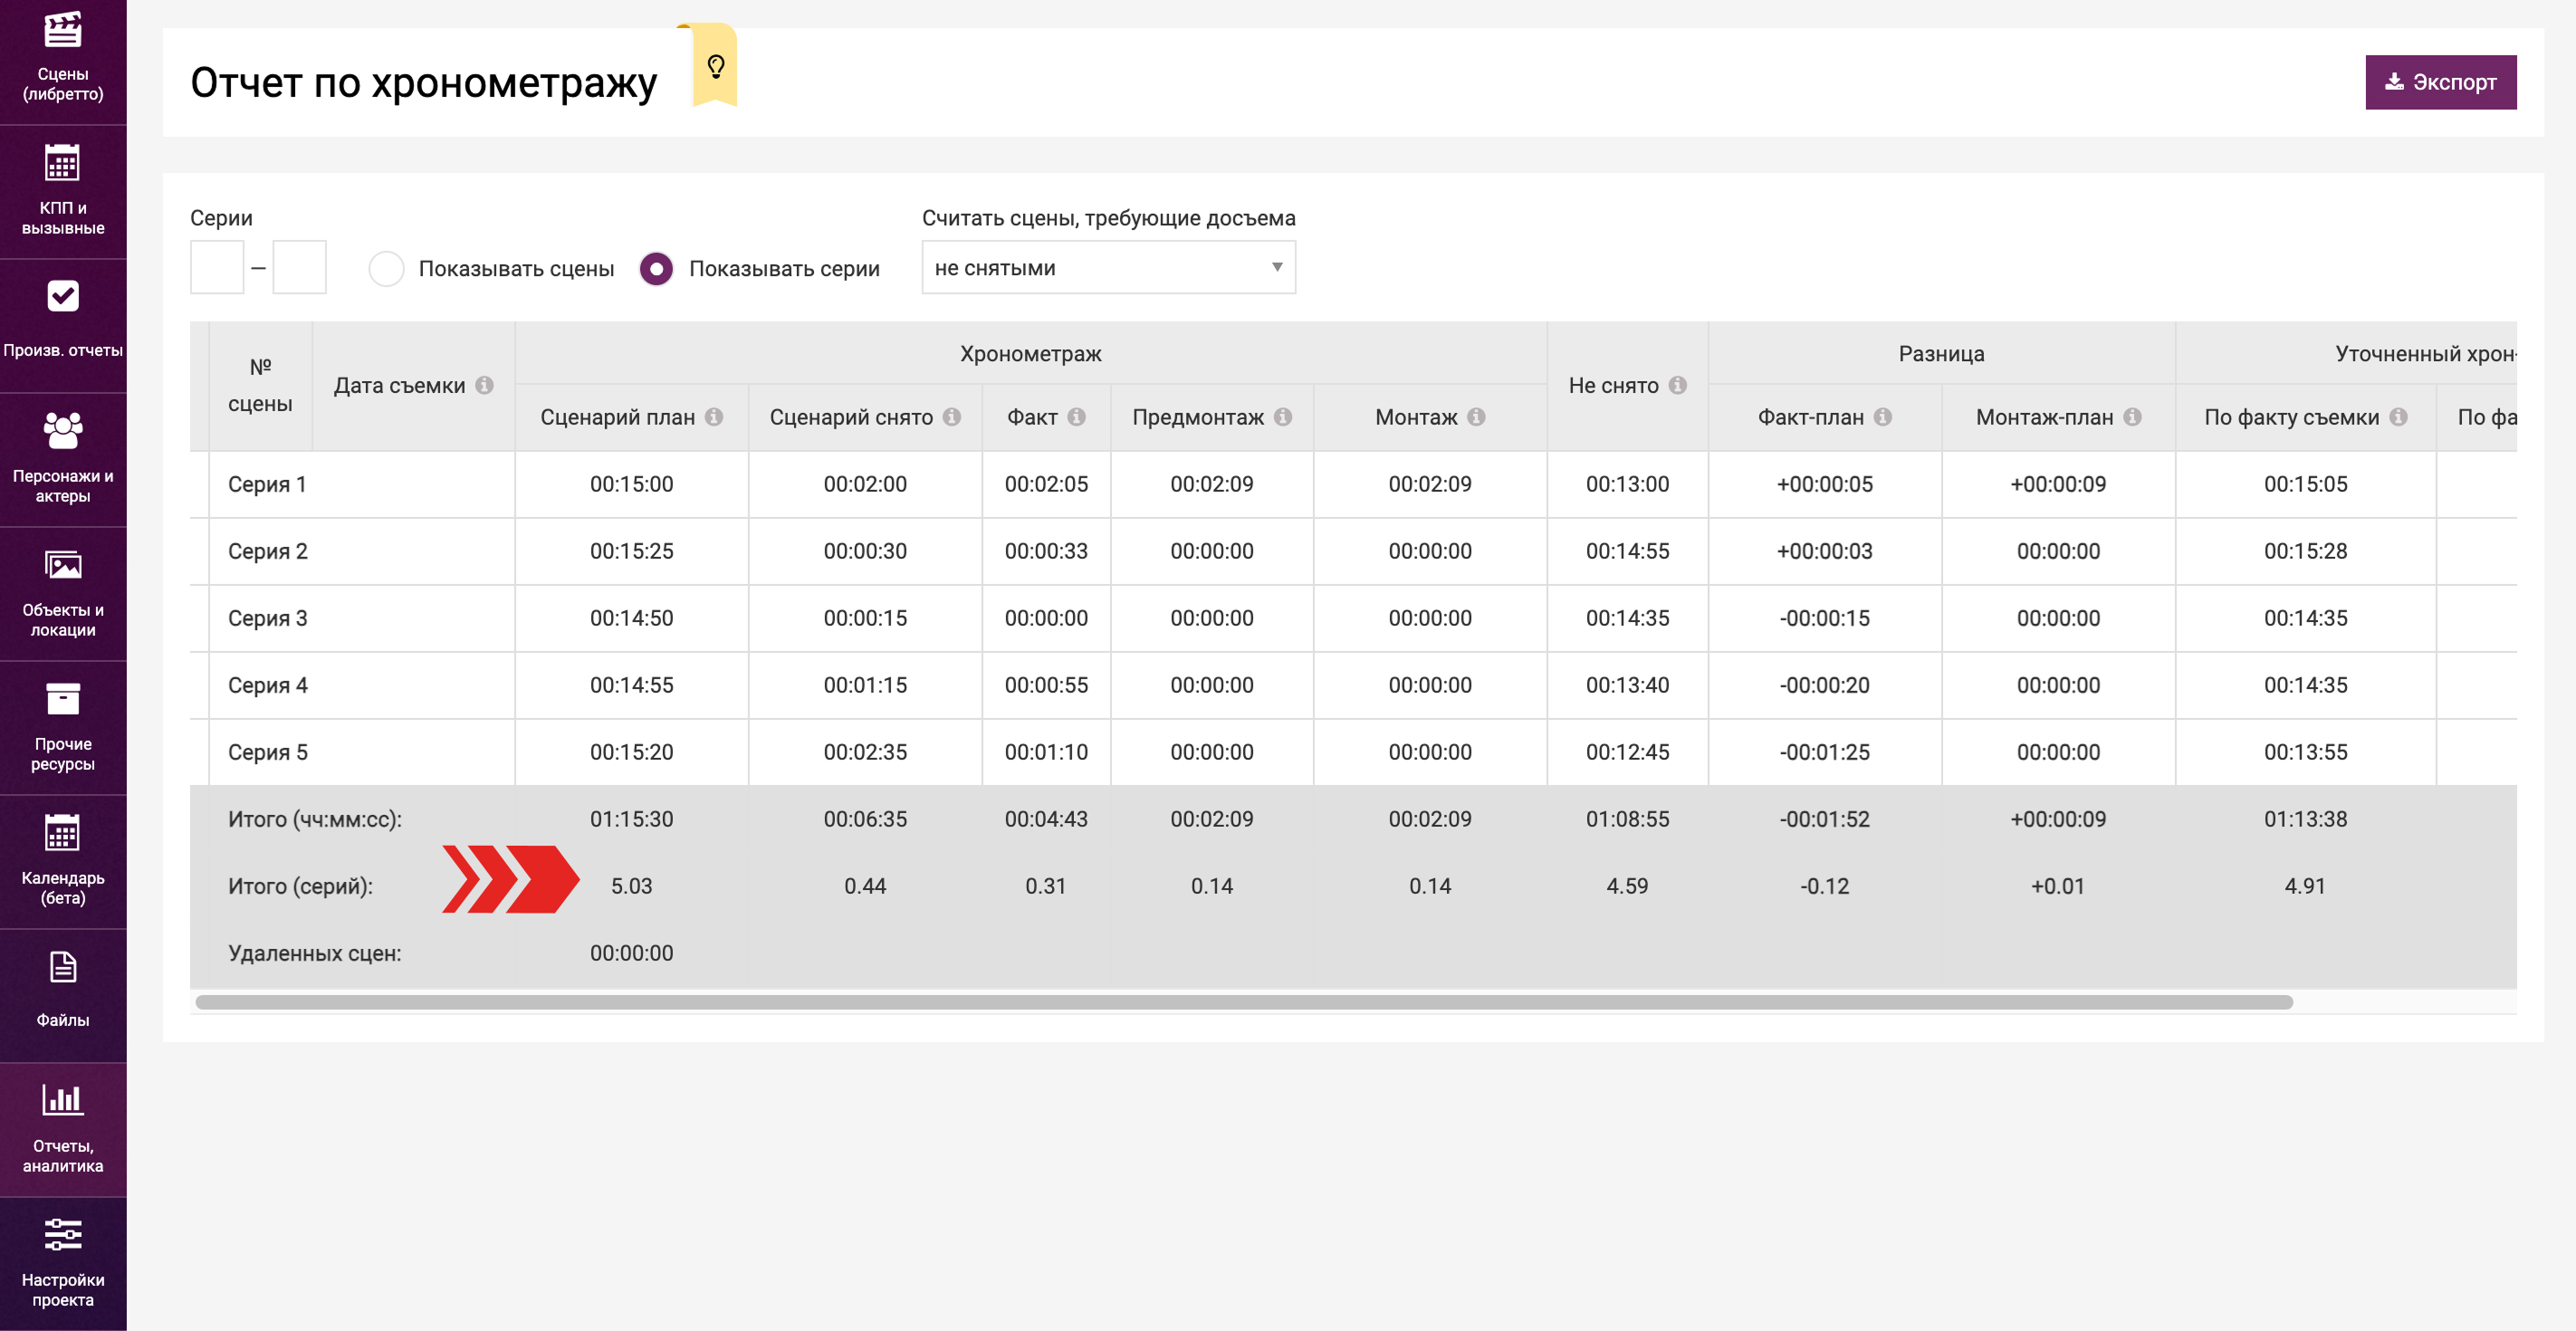This screenshot has width=2576, height=1331.
Task: Expand the не снятыми dropdown
Action: point(1108,268)
